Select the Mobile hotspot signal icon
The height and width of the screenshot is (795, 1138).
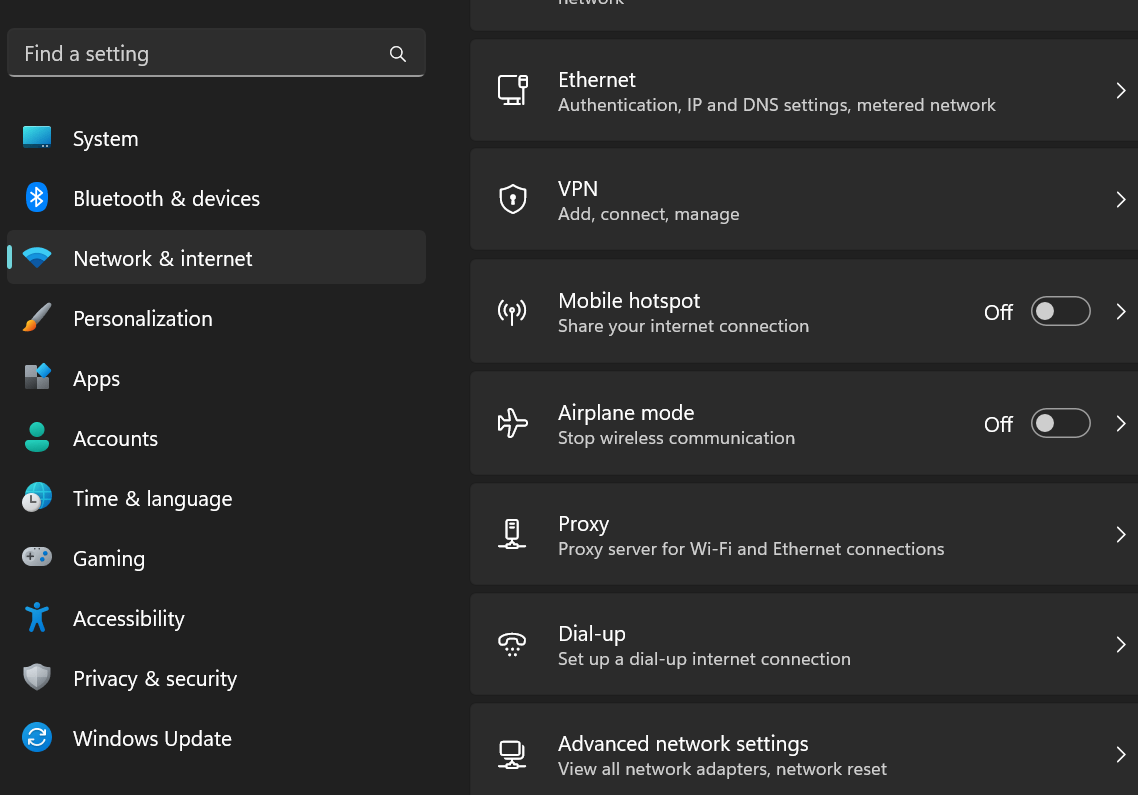513,311
